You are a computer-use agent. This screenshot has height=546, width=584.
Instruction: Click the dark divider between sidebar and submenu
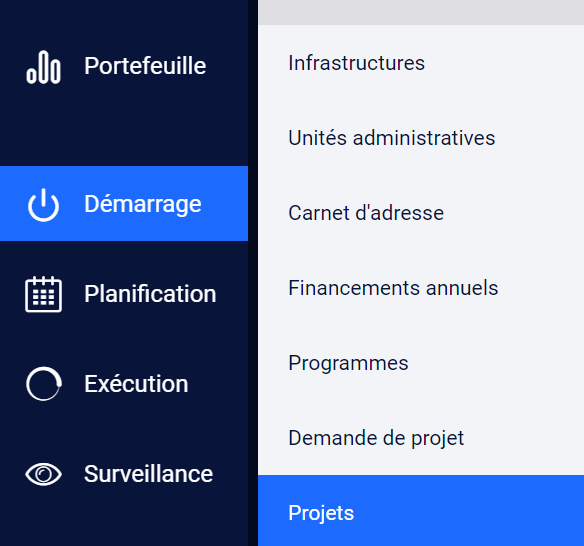[253, 273]
